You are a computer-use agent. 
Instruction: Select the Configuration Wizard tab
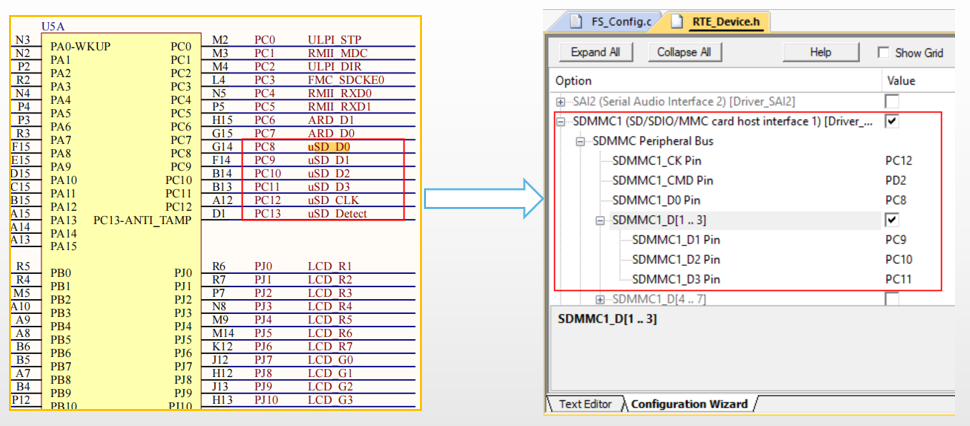pos(688,404)
